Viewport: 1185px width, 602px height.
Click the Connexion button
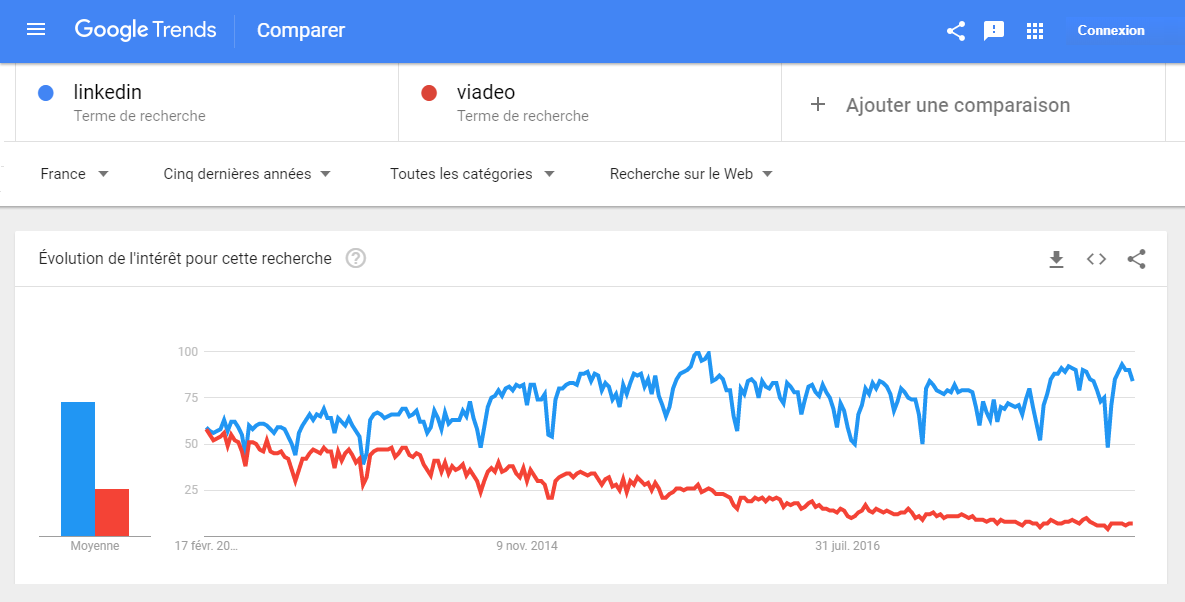1111,30
